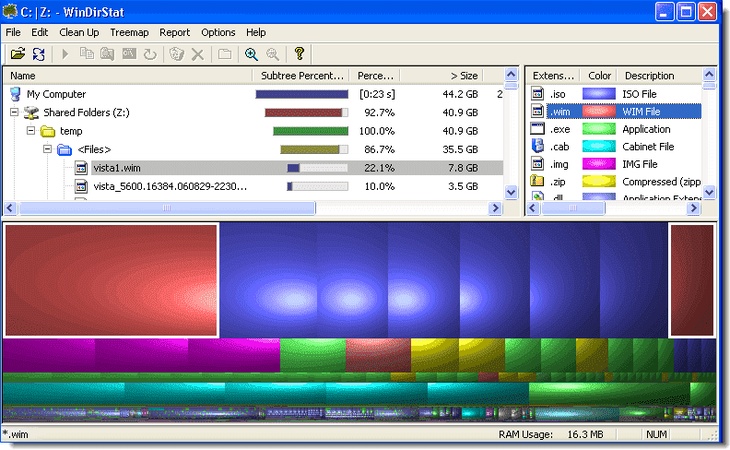Open the Report menu
The width and height of the screenshot is (730, 450).
tap(175, 33)
